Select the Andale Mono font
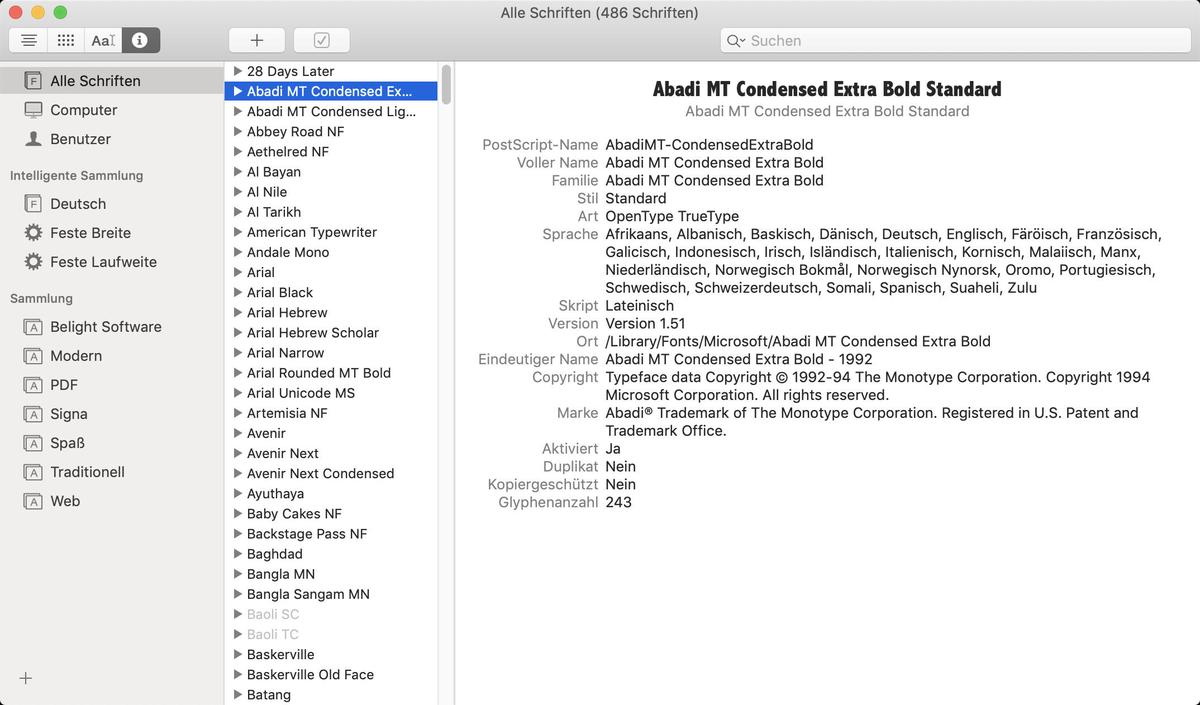This screenshot has width=1200, height=705. (331, 252)
